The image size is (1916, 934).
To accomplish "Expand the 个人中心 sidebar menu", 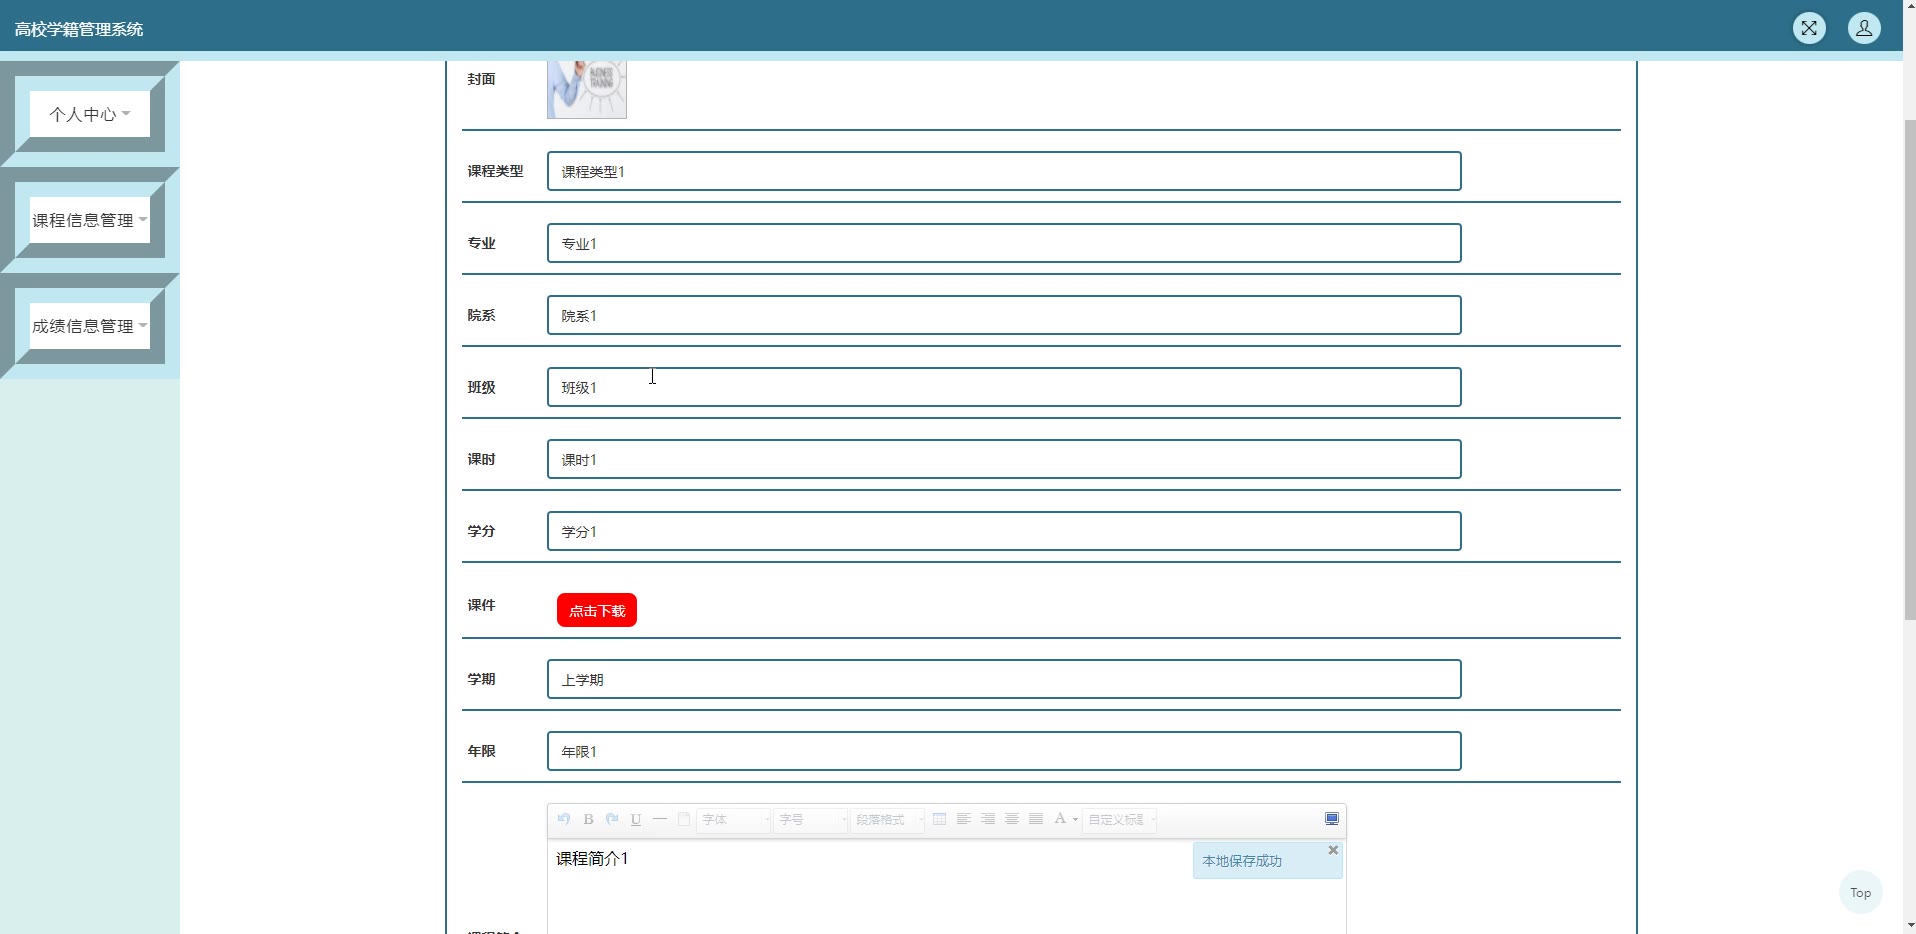I will pyautogui.click(x=90, y=114).
